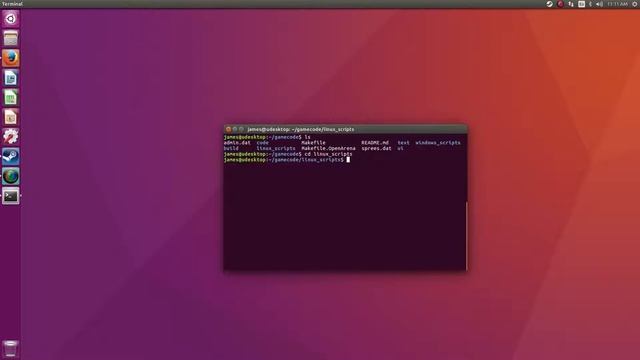Viewport: 640px width, 360px height.
Task: Open the globe application in launcher
Action: click(x=11, y=176)
